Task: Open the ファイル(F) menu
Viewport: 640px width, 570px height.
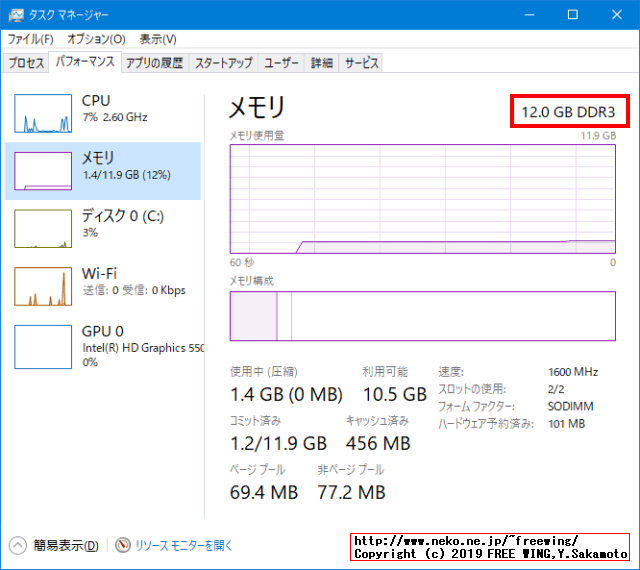Action: [x=31, y=39]
